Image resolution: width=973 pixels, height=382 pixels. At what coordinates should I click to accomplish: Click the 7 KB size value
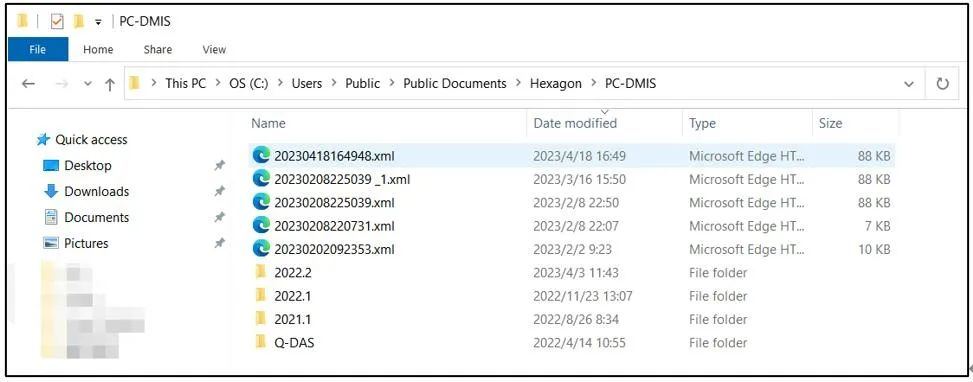(x=877, y=226)
